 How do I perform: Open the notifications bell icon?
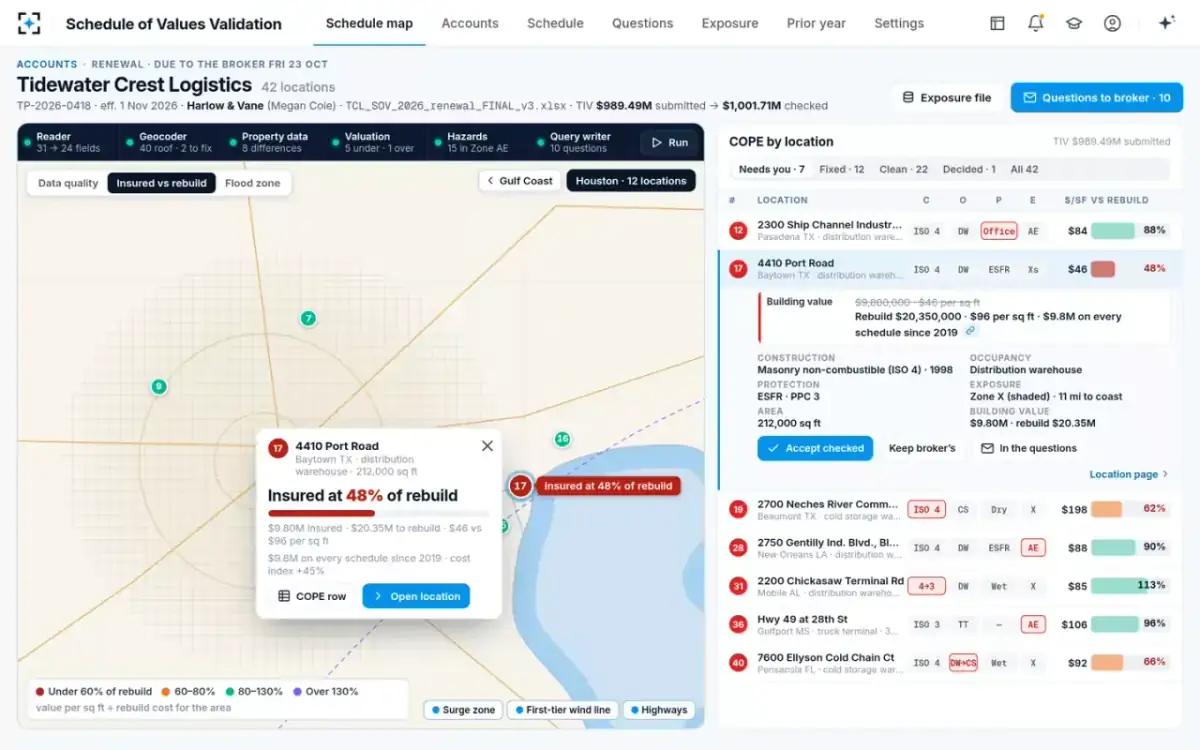1036,23
